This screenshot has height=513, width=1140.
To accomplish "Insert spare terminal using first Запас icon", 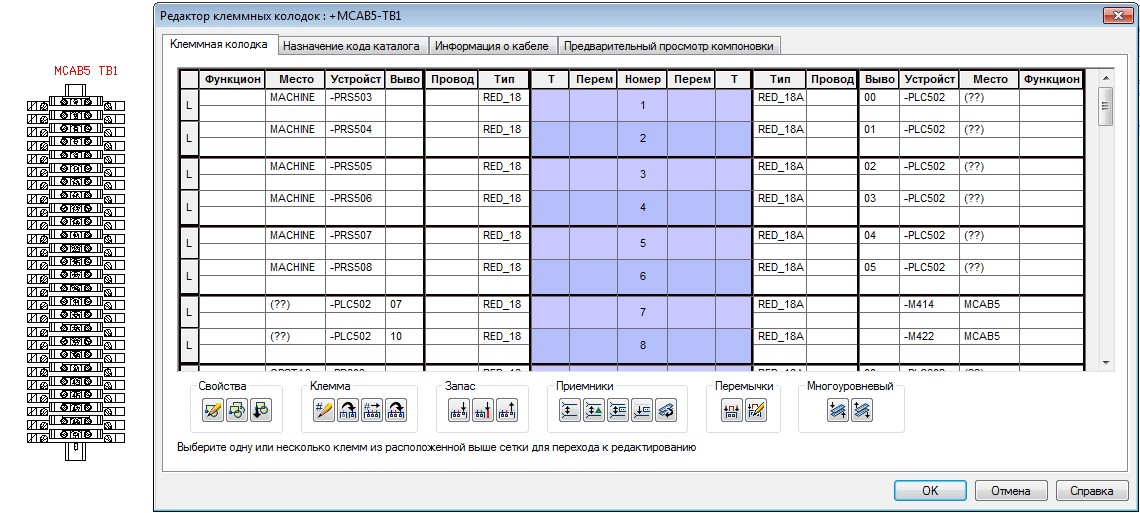I will pos(459,409).
